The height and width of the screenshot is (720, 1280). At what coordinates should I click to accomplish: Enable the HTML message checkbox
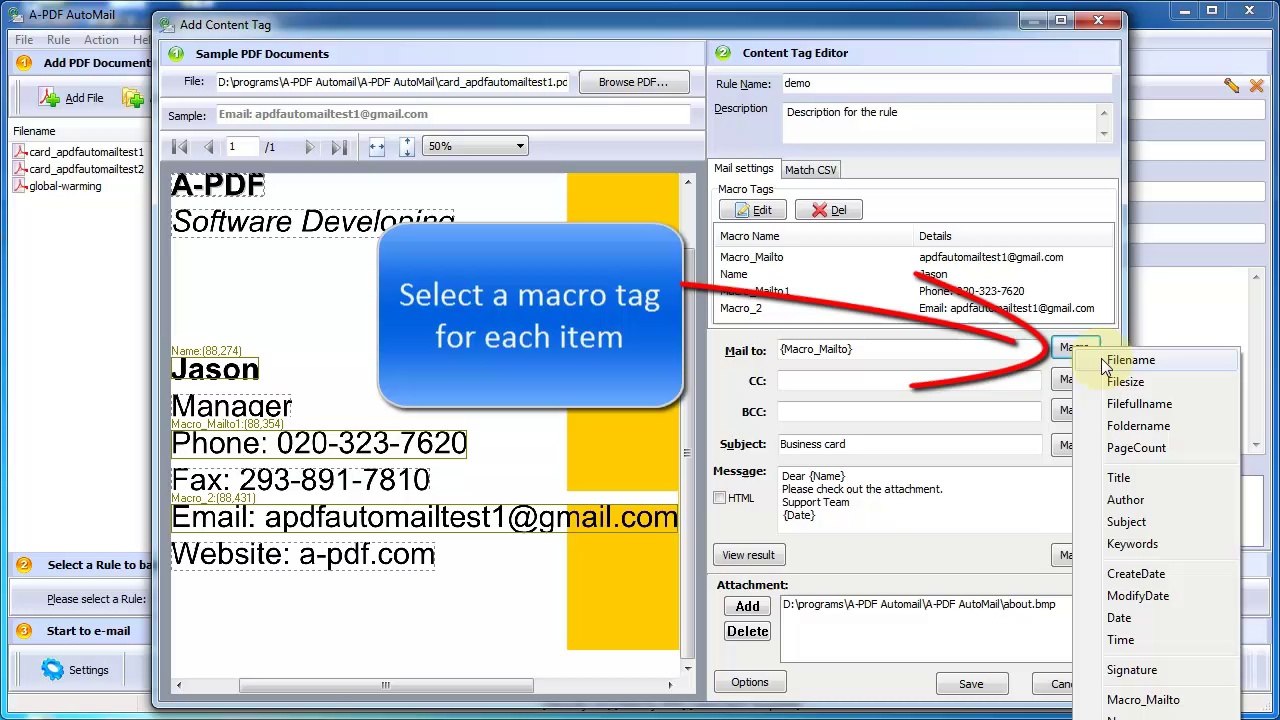719,498
